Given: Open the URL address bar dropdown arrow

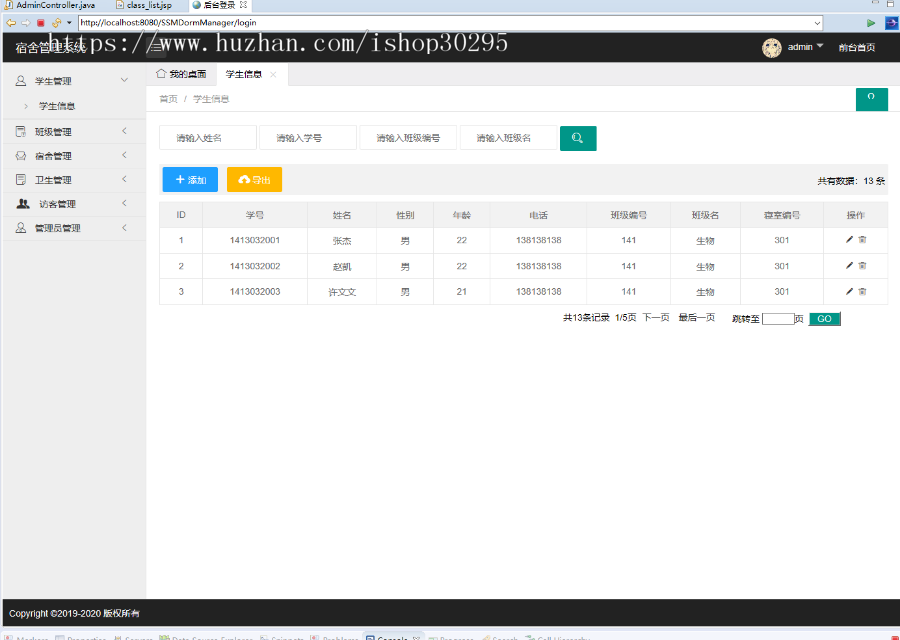Looking at the screenshot, I should click(x=817, y=23).
